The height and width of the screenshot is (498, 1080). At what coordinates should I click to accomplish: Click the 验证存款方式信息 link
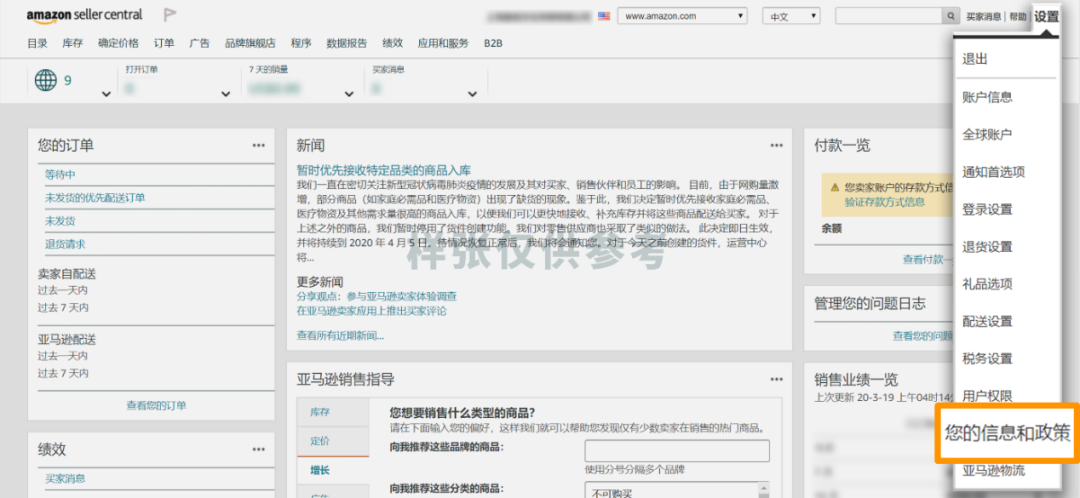885,202
